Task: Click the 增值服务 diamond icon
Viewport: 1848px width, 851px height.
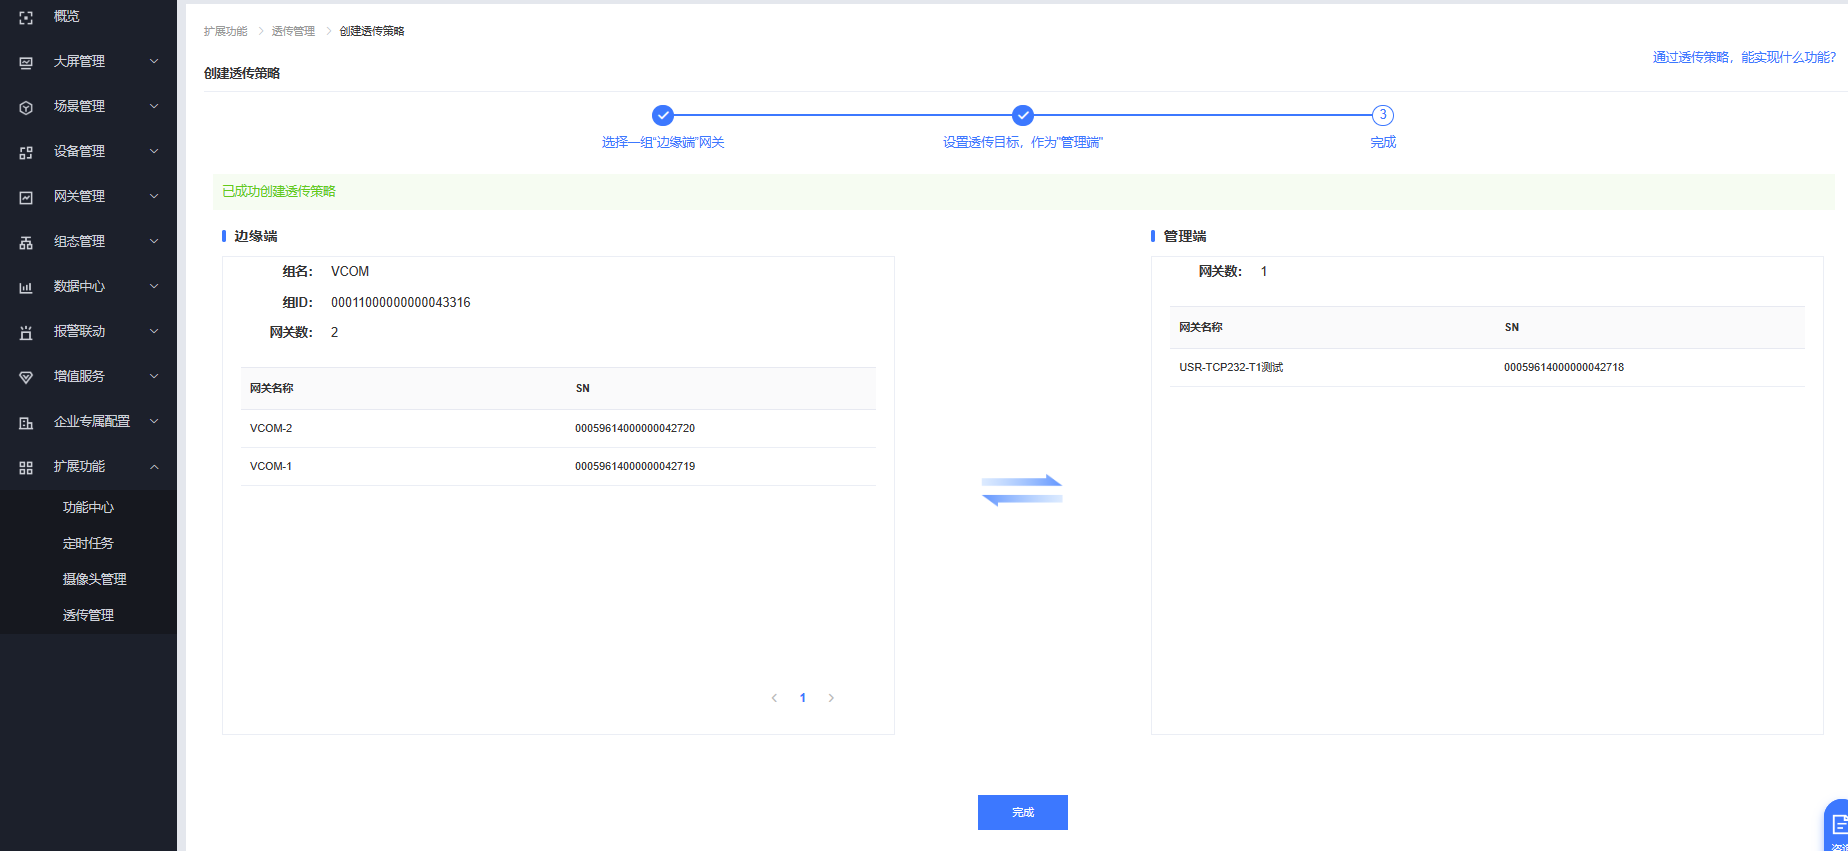Action: [x=26, y=377]
